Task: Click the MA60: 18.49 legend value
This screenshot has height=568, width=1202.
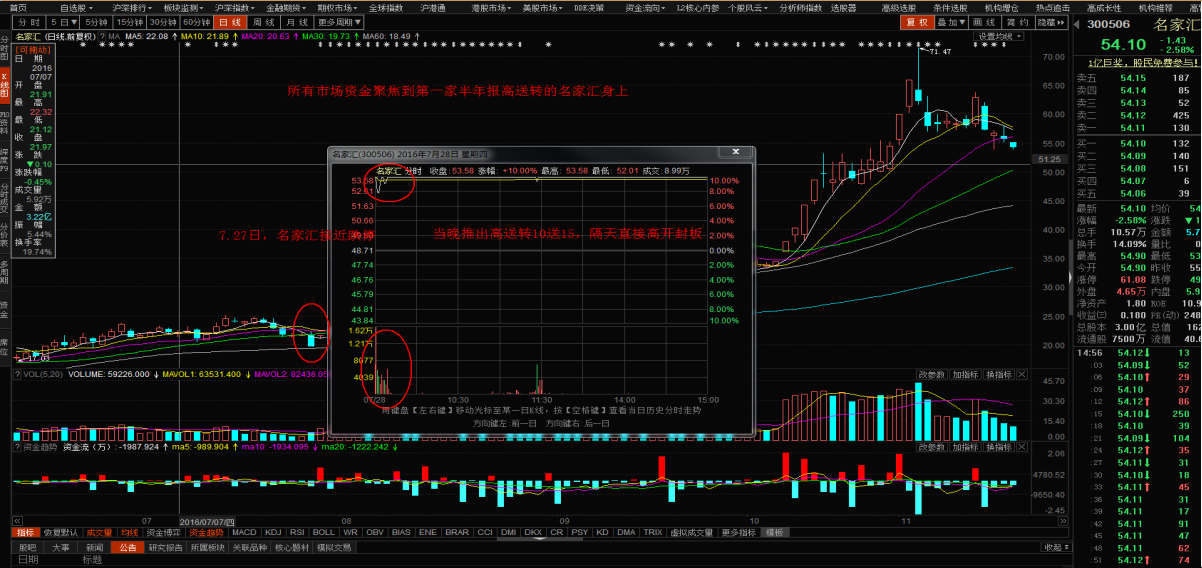Action: click(385, 37)
